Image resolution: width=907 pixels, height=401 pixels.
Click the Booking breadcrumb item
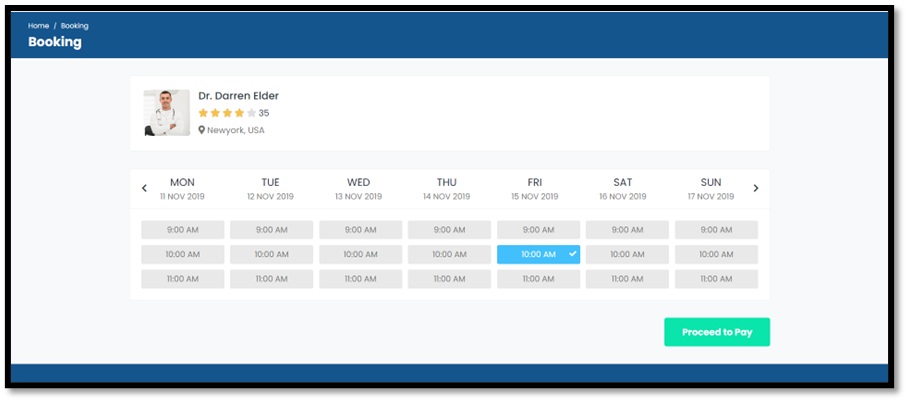click(x=75, y=25)
